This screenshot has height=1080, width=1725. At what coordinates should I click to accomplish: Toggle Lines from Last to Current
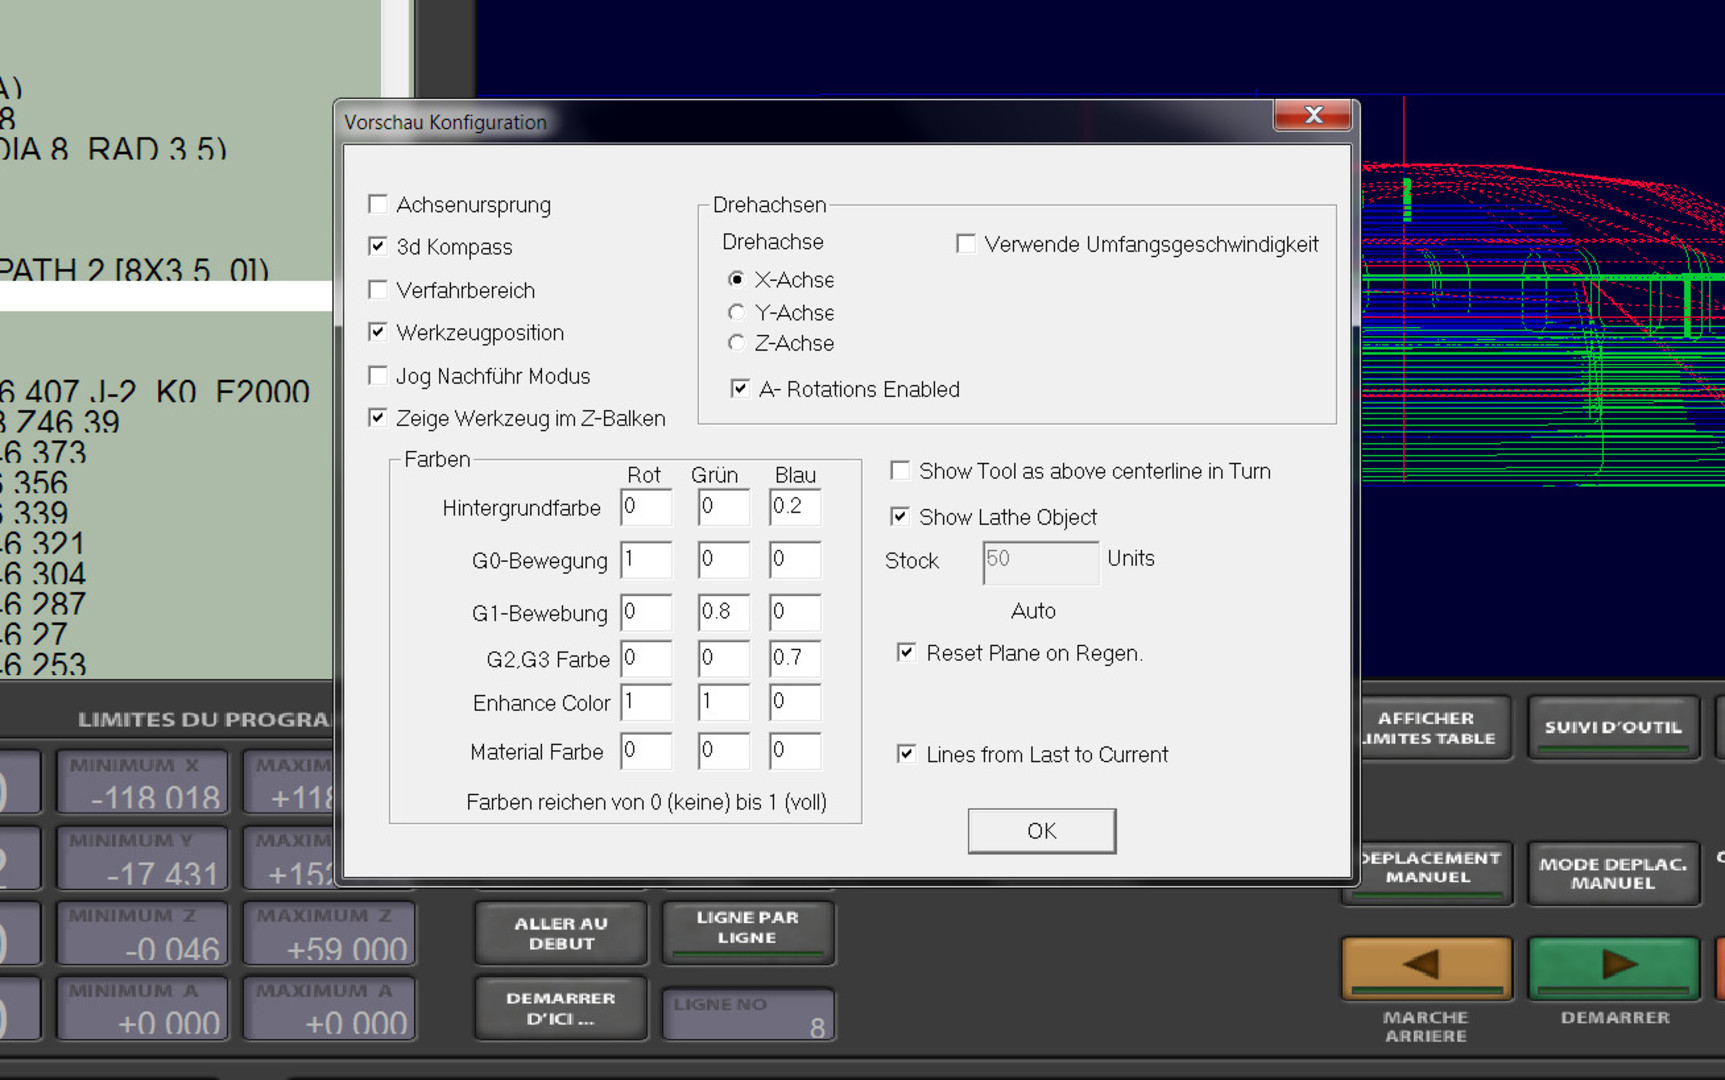[x=906, y=754]
